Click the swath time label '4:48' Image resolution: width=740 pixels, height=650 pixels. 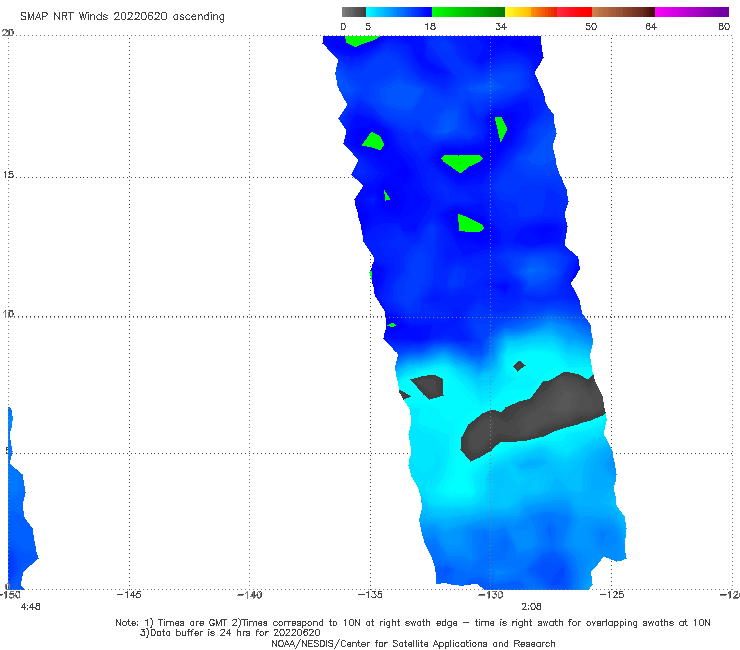[30, 607]
